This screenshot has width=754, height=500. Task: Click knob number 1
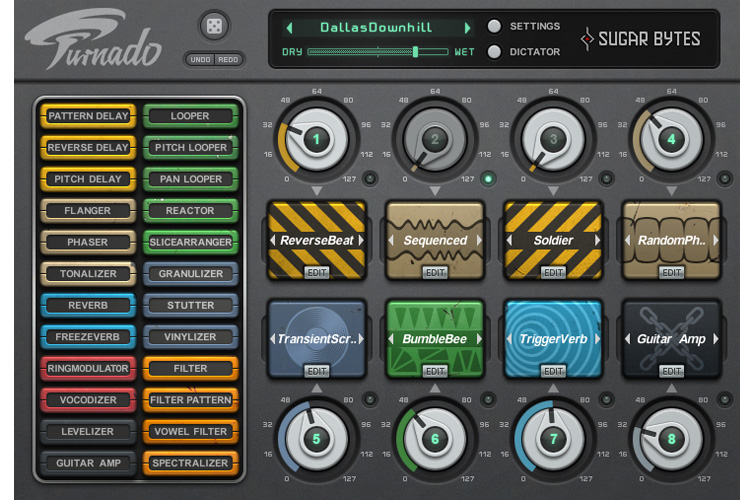pyautogui.click(x=317, y=140)
